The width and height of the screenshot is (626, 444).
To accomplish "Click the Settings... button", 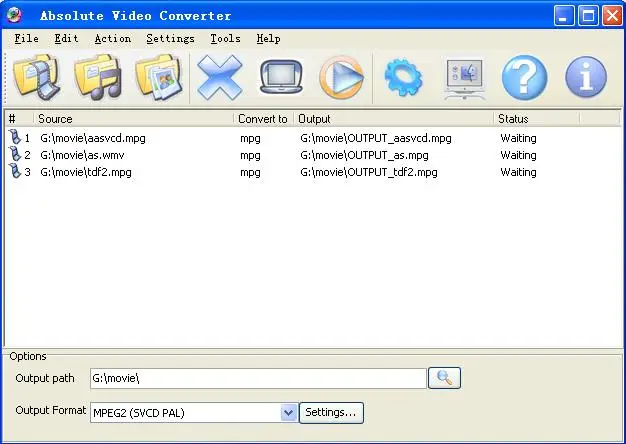I will 331,412.
